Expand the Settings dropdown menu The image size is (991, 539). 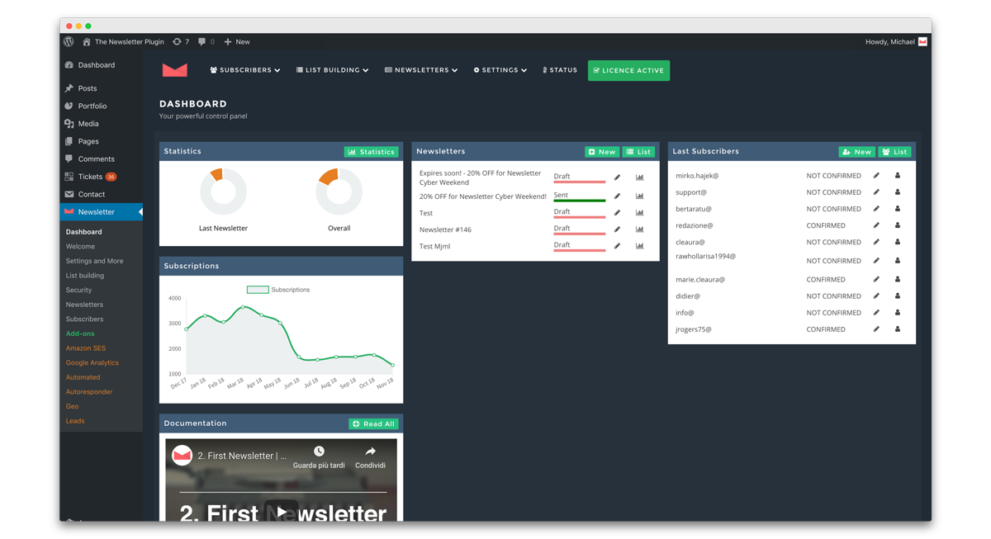[x=500, y=70]
